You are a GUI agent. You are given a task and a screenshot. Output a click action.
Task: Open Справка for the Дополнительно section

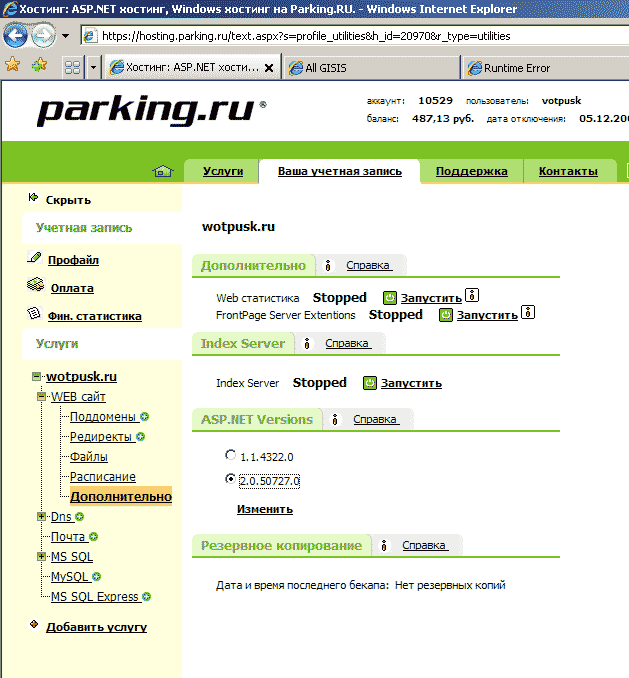[x=368, y=265]
